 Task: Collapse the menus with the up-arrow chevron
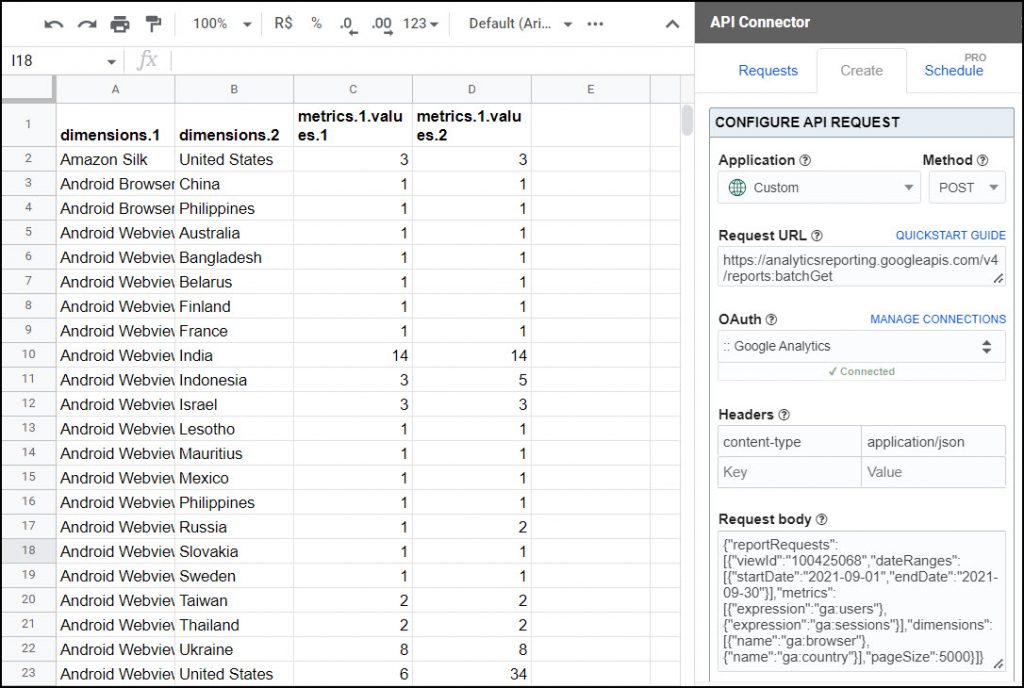[672, 24]
